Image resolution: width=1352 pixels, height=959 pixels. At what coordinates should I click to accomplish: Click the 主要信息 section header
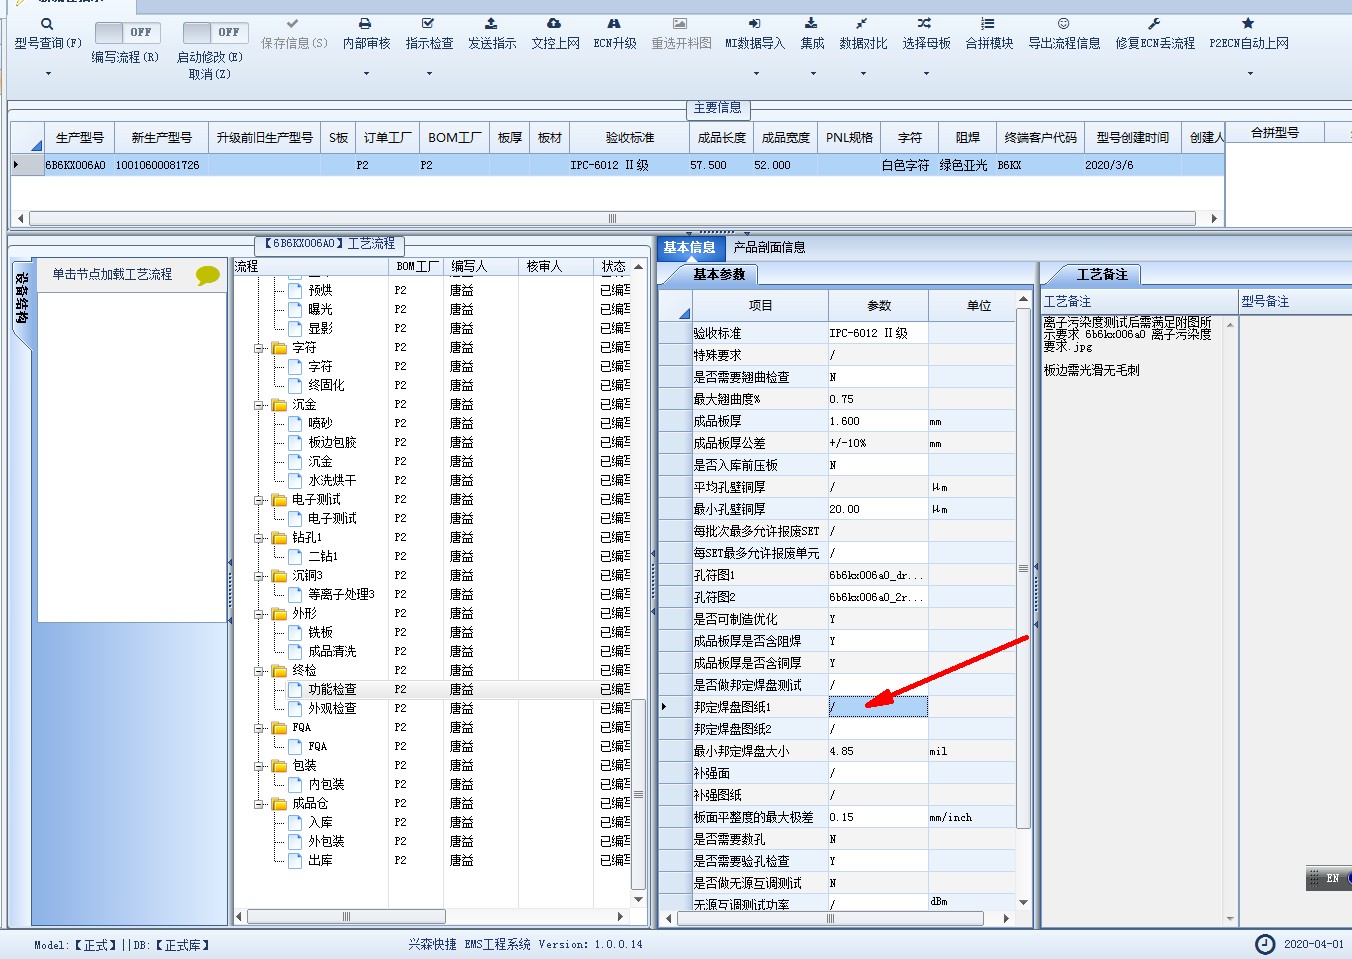[x=718, y=107]
